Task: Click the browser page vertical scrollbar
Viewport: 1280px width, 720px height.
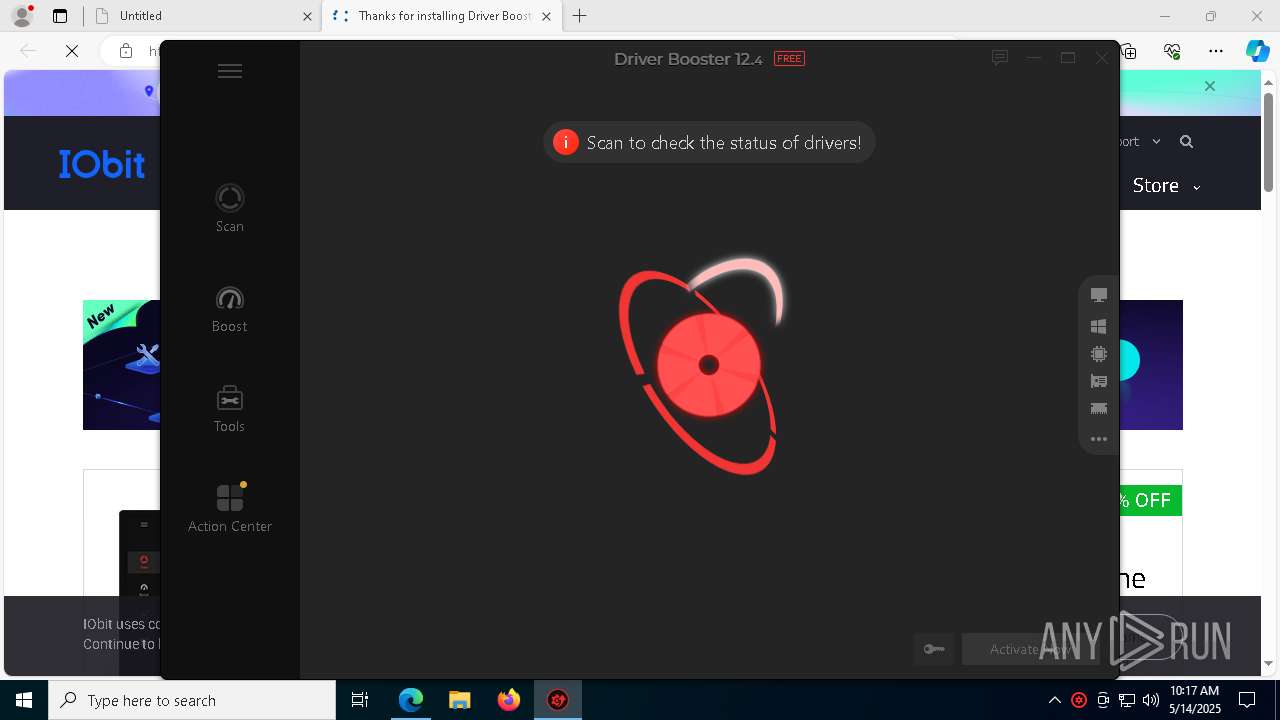Action: [1268, 143]
